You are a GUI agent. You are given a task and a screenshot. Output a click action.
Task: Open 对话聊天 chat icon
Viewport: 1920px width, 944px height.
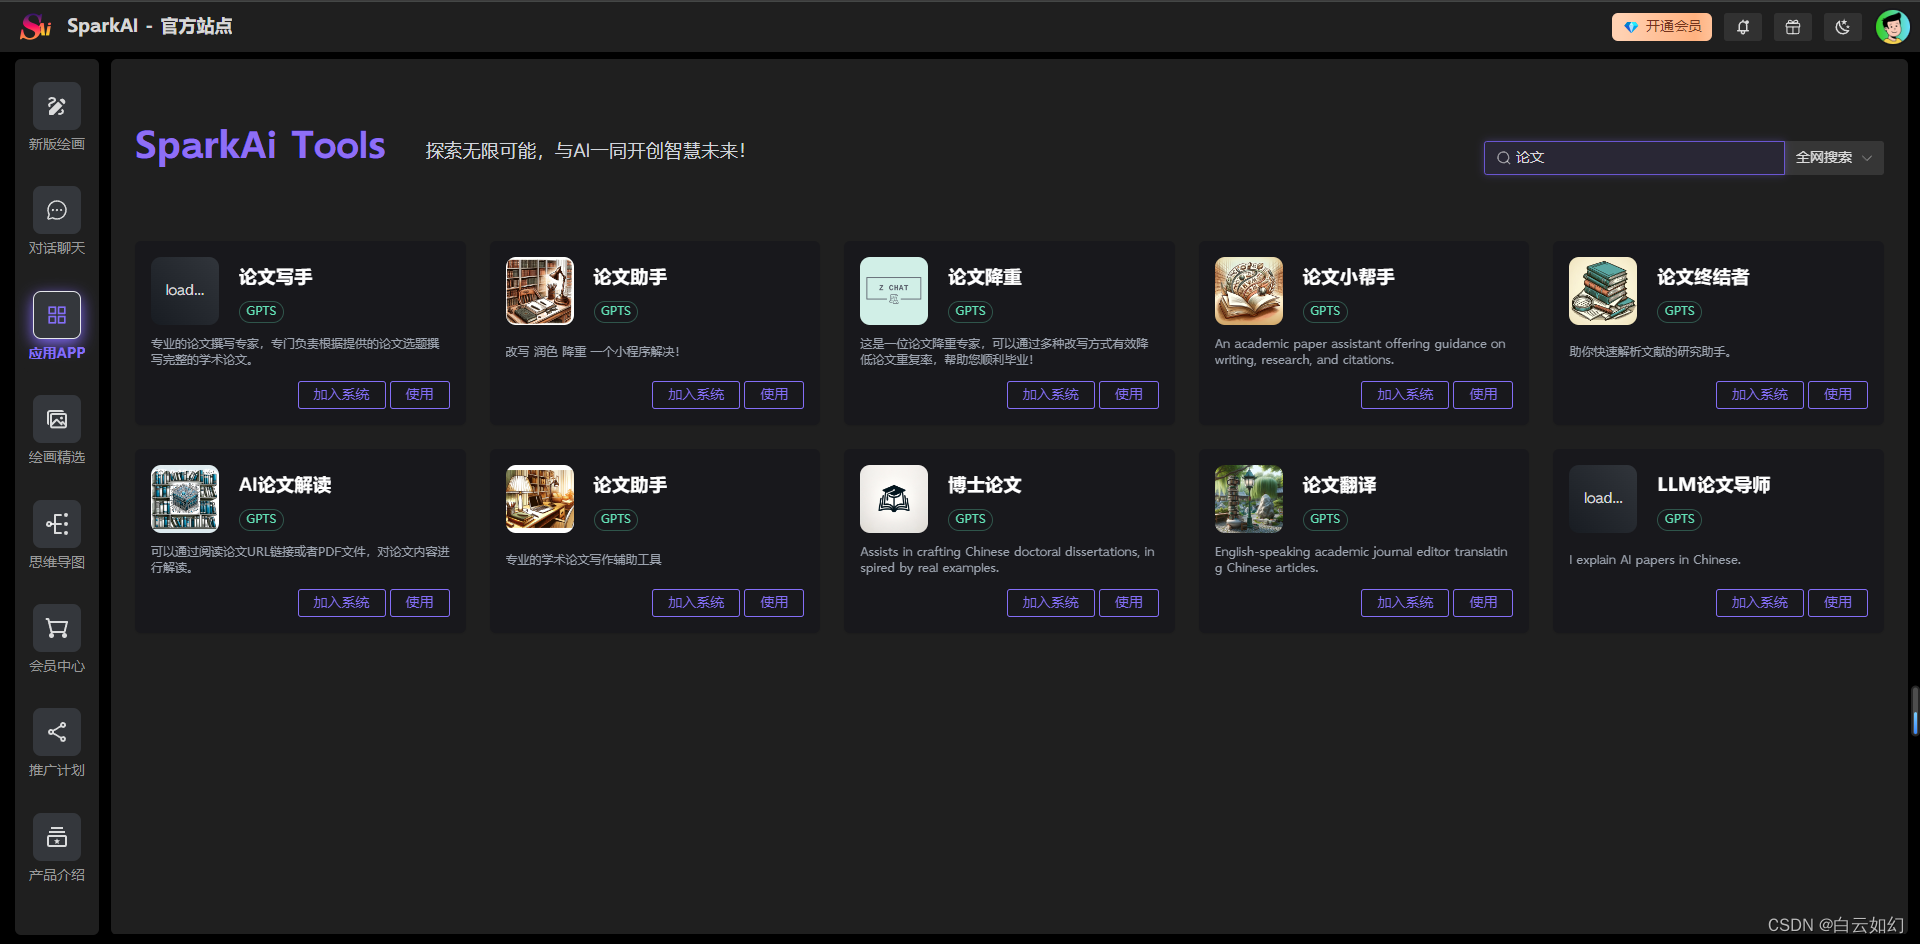pos(57,210)
